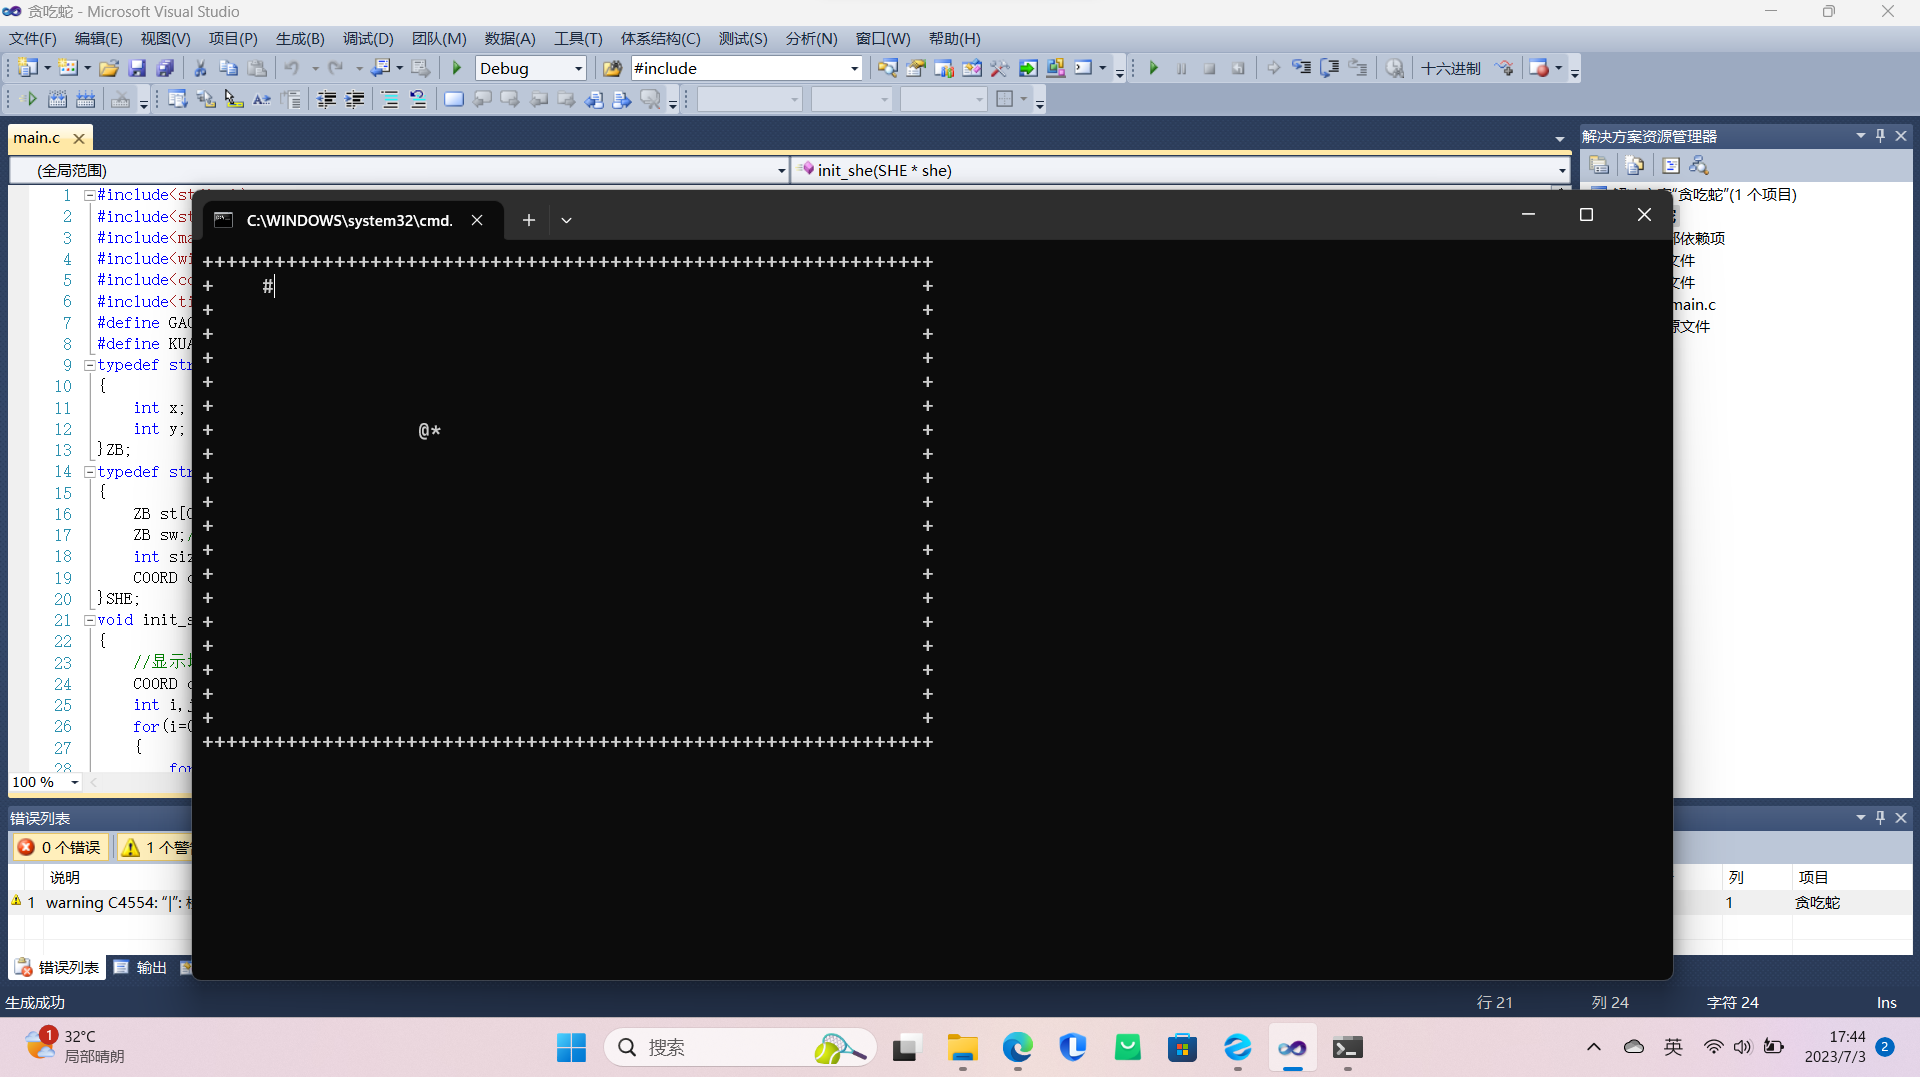Click the Undo arrow icon
Viewport: 1920px width, 1077px height.
point(291,68)
